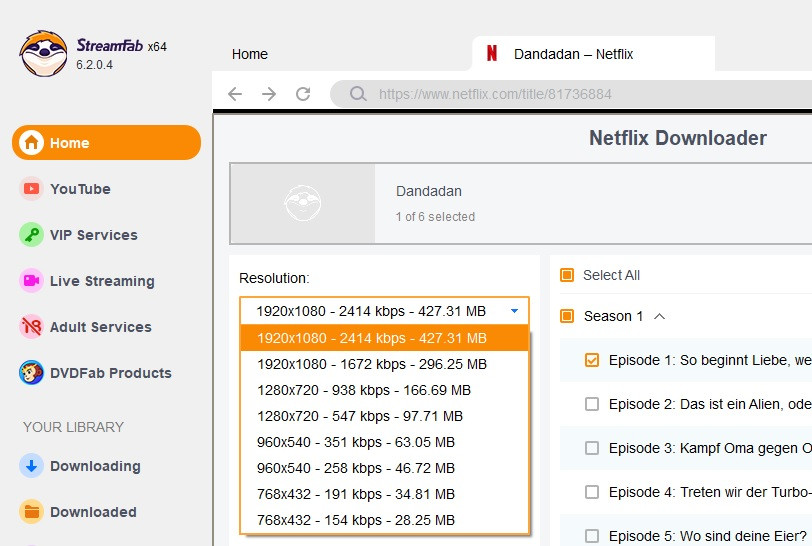Open Live Streaming section

pyautogui.click(x=101, y=281)
